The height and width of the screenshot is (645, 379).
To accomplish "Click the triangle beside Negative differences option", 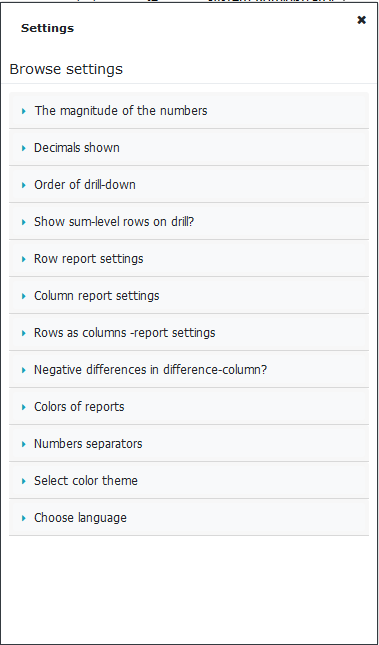I will tap(24, 370).
